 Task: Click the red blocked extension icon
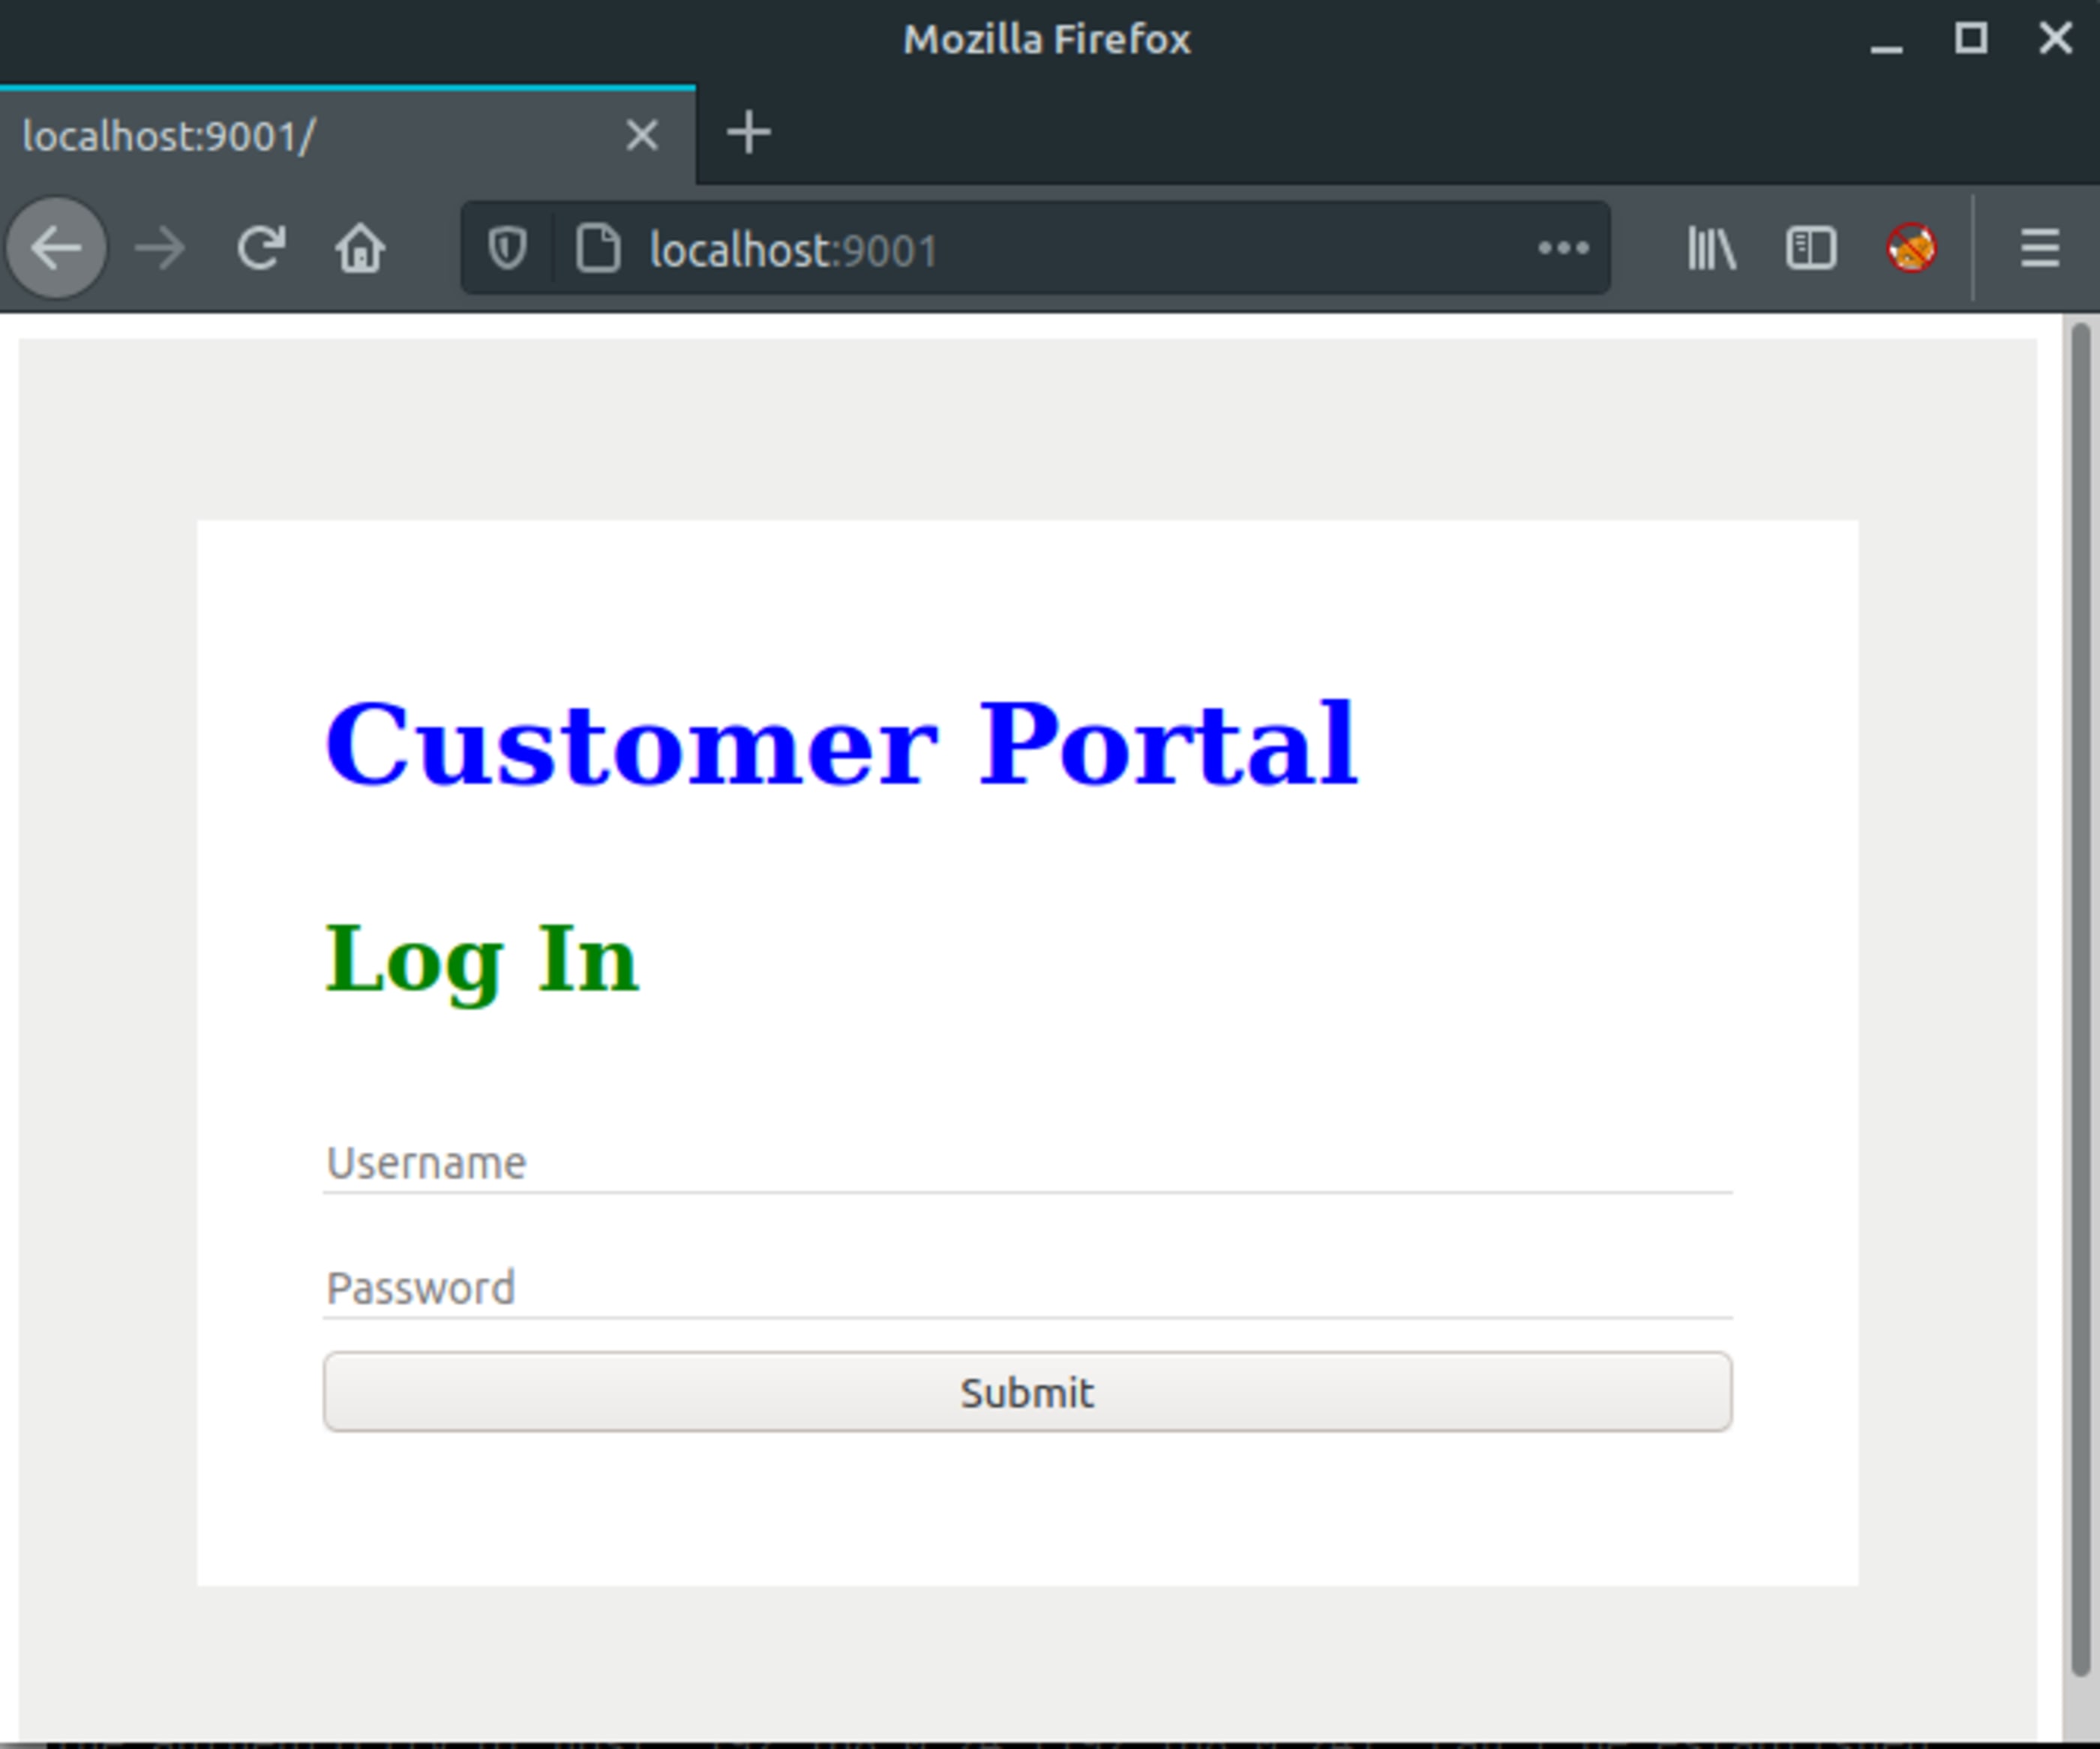click(1911, 248)
